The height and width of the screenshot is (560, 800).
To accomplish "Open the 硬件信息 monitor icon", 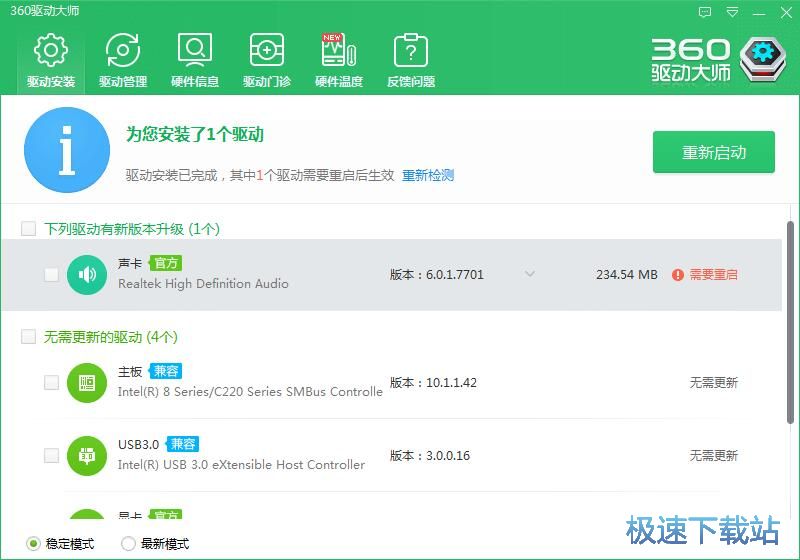I will point(194,50).
